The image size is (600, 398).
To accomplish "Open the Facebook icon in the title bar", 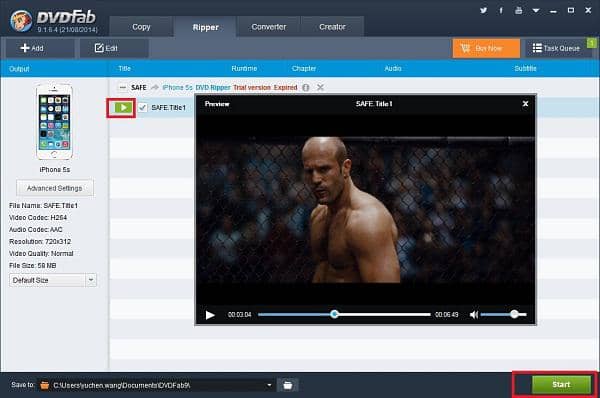I will tap(501, 10).
